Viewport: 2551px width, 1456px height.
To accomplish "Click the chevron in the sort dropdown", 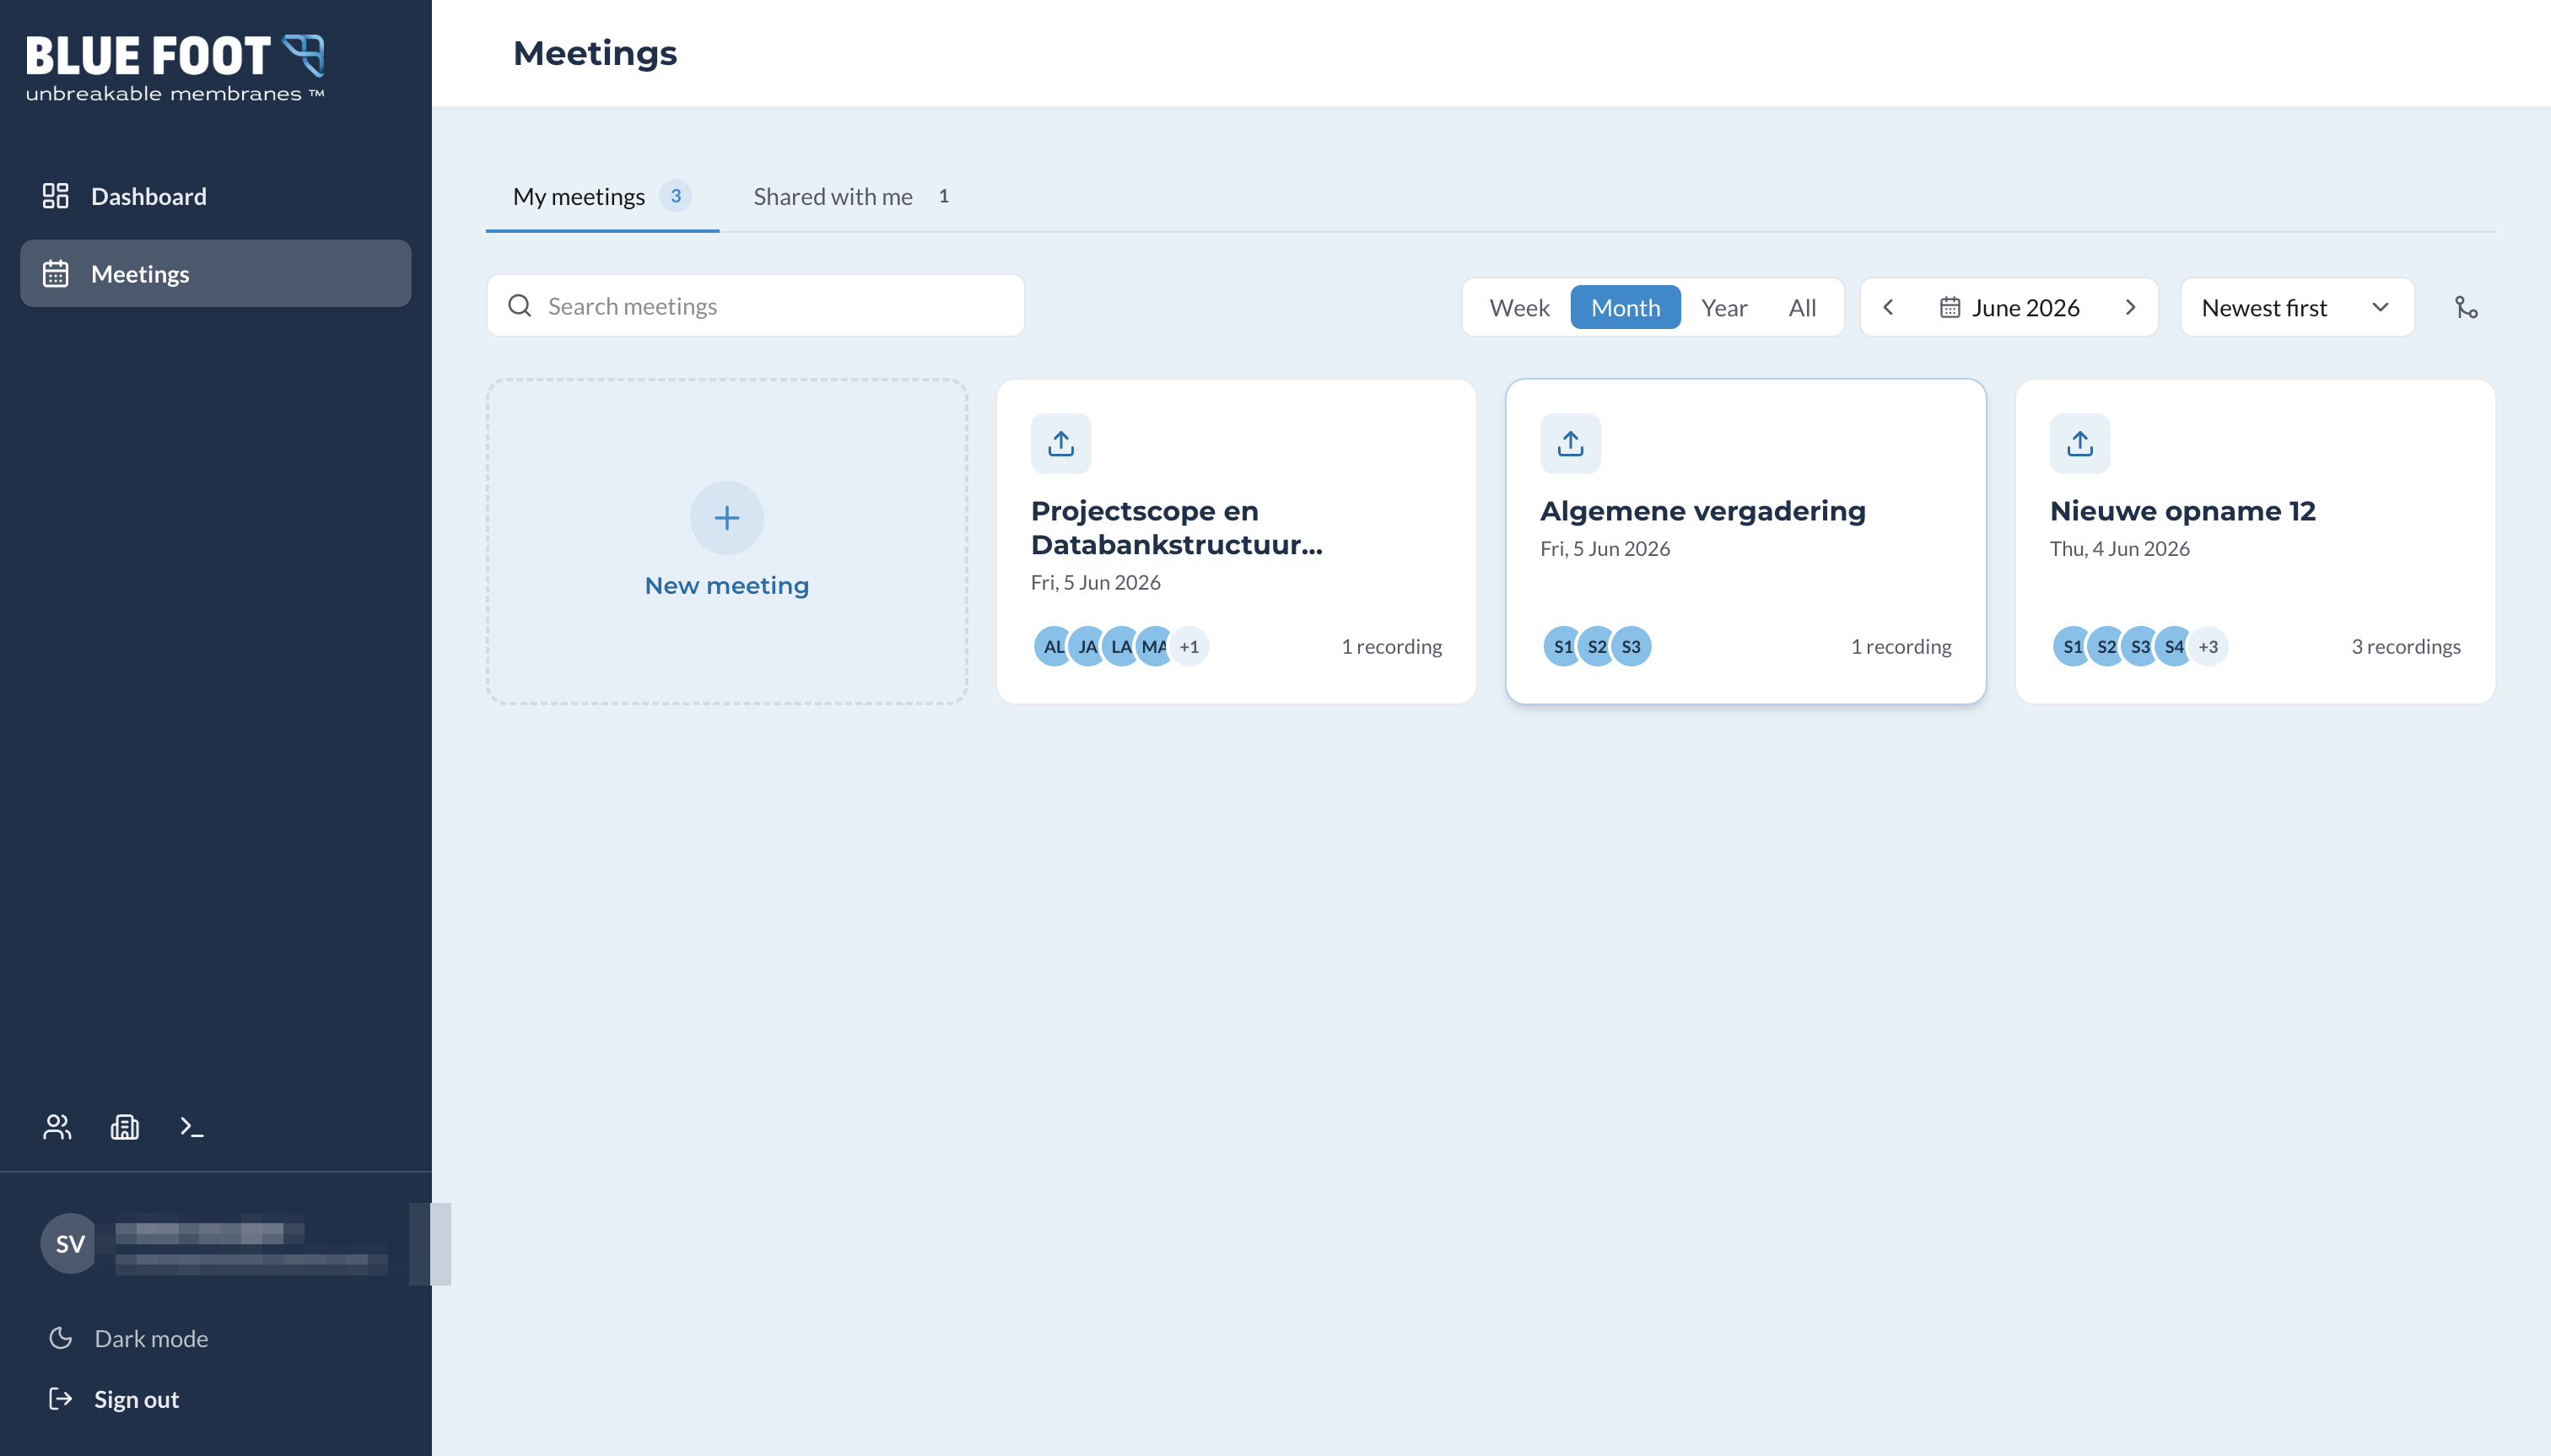I will 2380,308.
